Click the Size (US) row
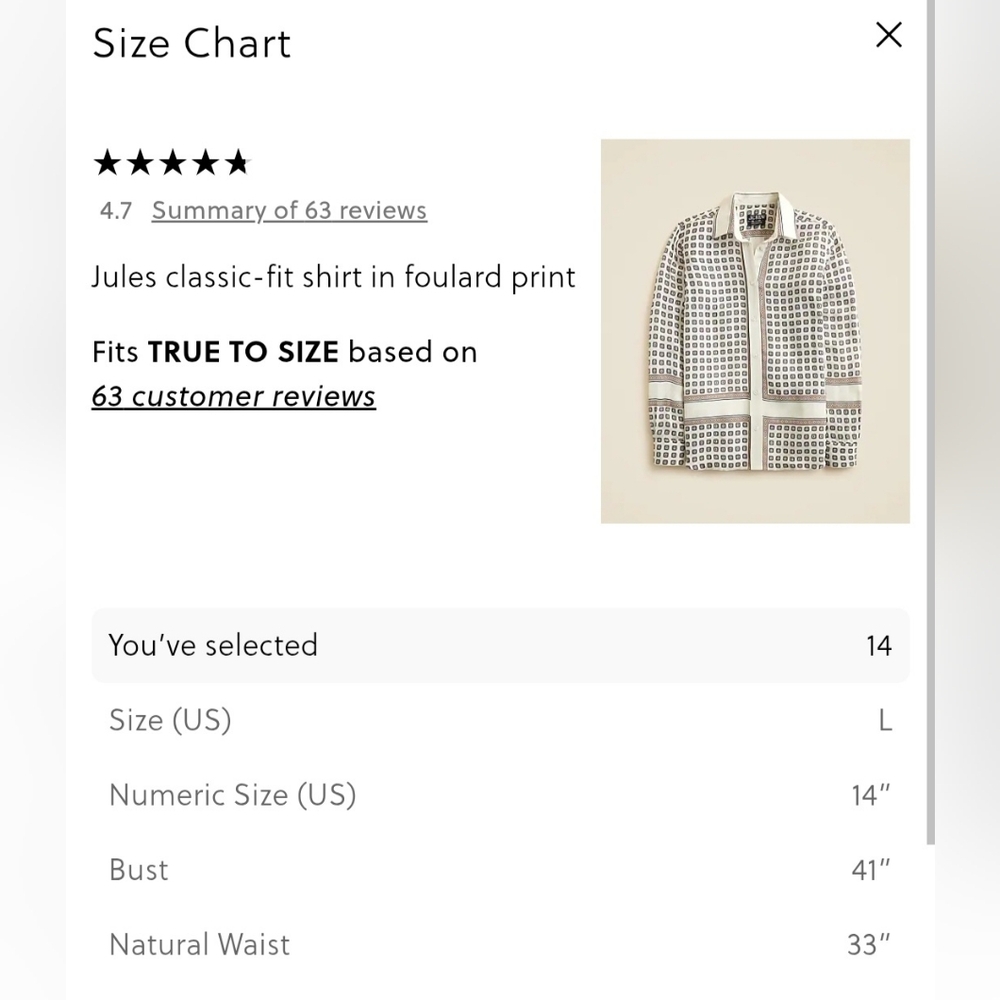1000x1000 pixels. tap(501, 720)
